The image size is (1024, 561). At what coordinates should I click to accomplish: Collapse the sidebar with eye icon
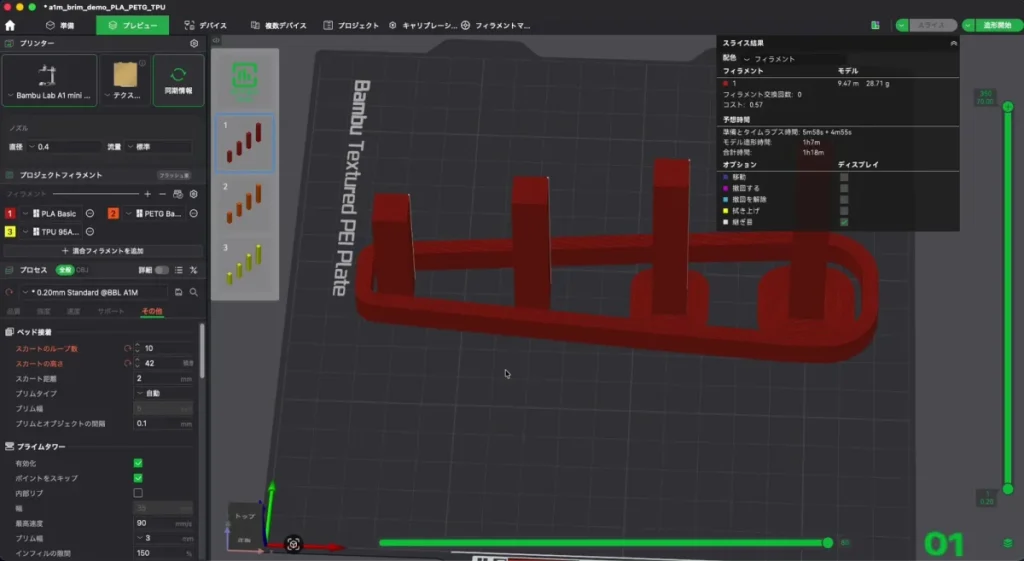click(216, 40)
